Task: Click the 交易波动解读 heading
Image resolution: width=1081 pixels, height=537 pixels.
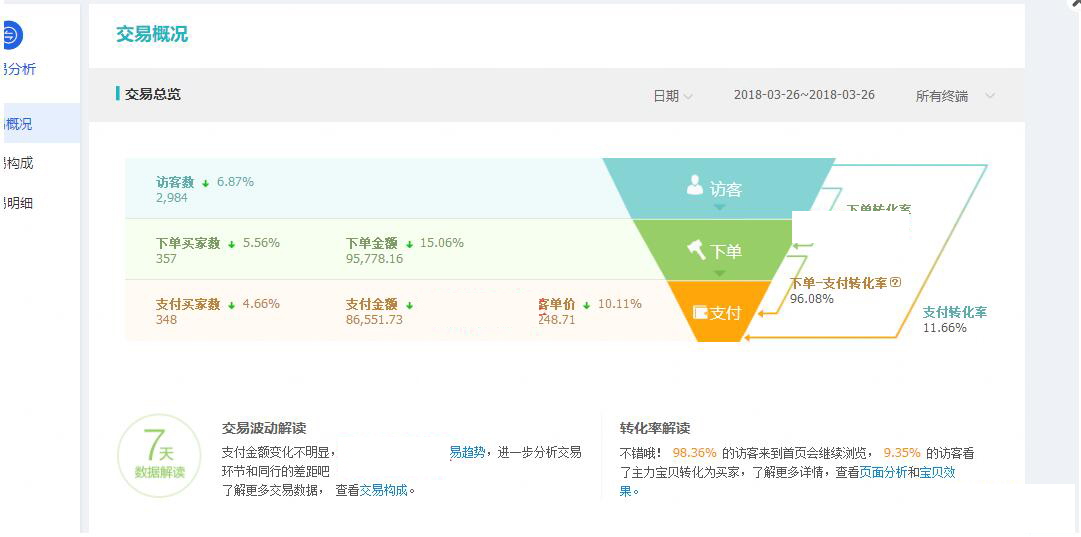Action: (264, 428)
